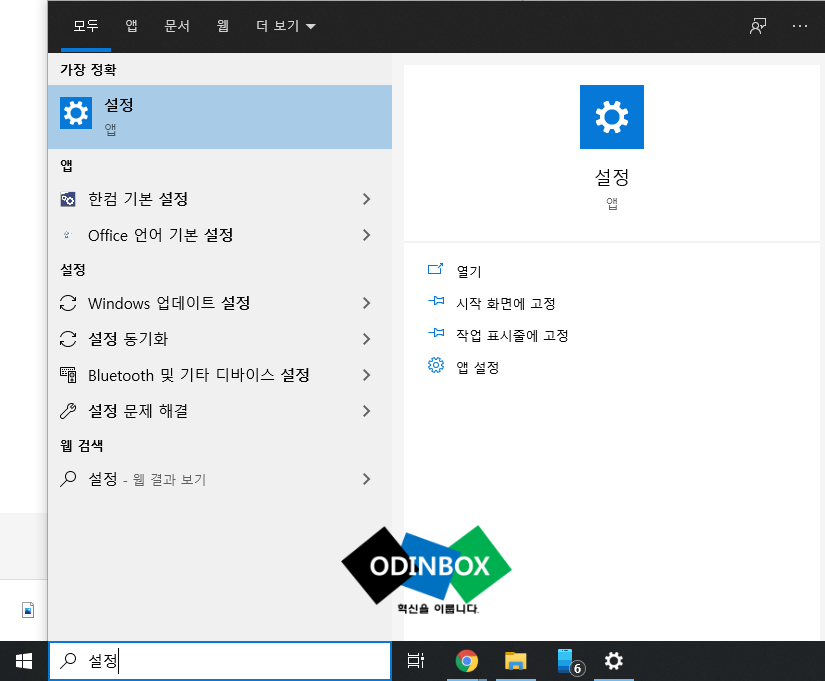
Task: Click the 설정 gear icon in best match
Action: (x=76, y=113)
